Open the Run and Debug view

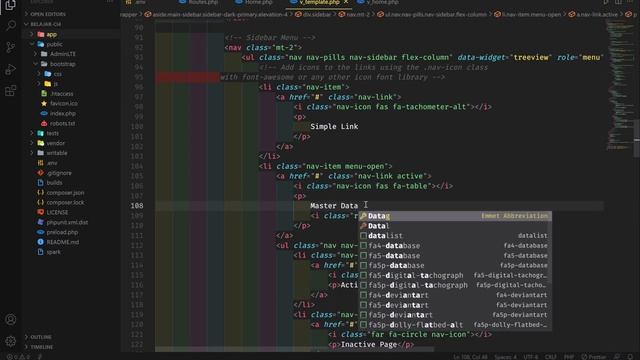tap(11, 69)
